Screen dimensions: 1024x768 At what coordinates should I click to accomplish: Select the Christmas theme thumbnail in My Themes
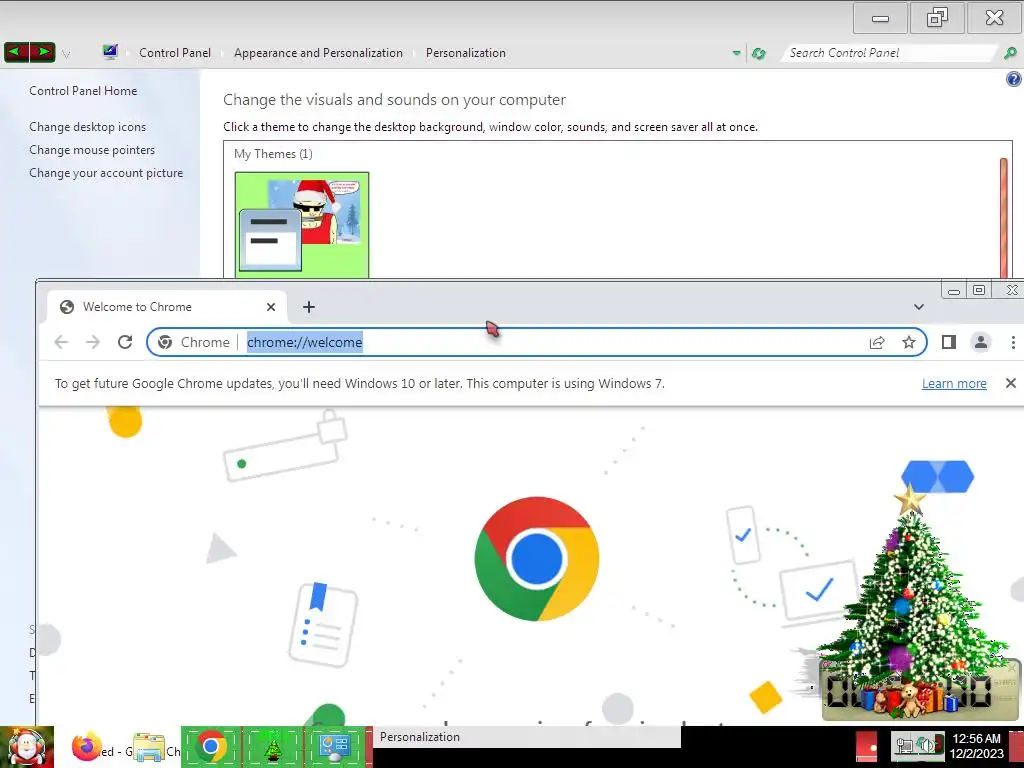point(302,225)
